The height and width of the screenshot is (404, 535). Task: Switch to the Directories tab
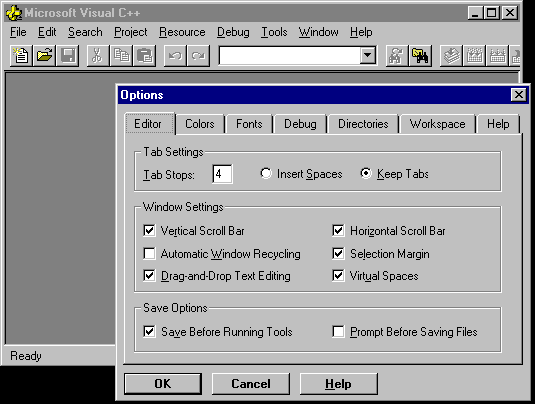[x=363, y=124]
